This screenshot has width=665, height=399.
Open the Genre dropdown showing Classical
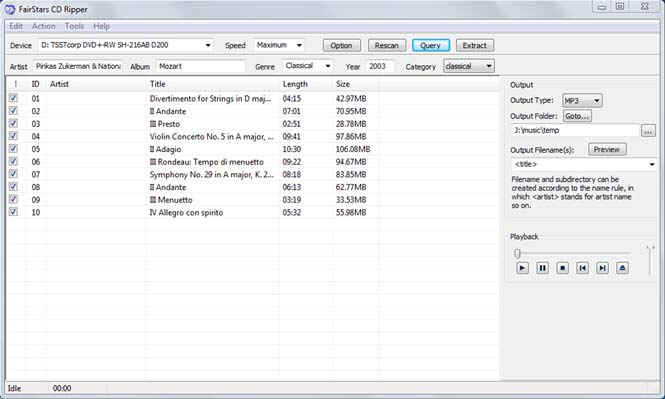pyautogui.click(x=328, y=66)
